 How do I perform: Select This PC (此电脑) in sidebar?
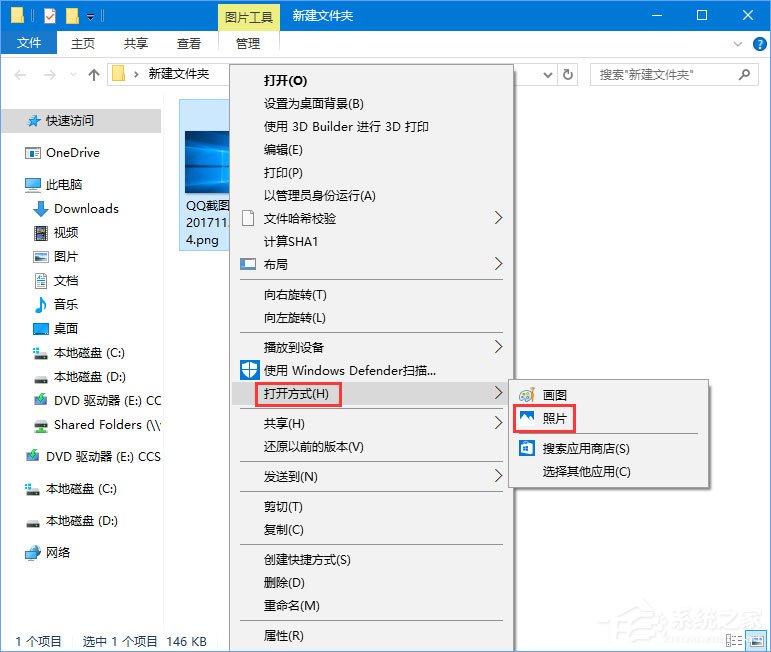click(x=64, y=184)
